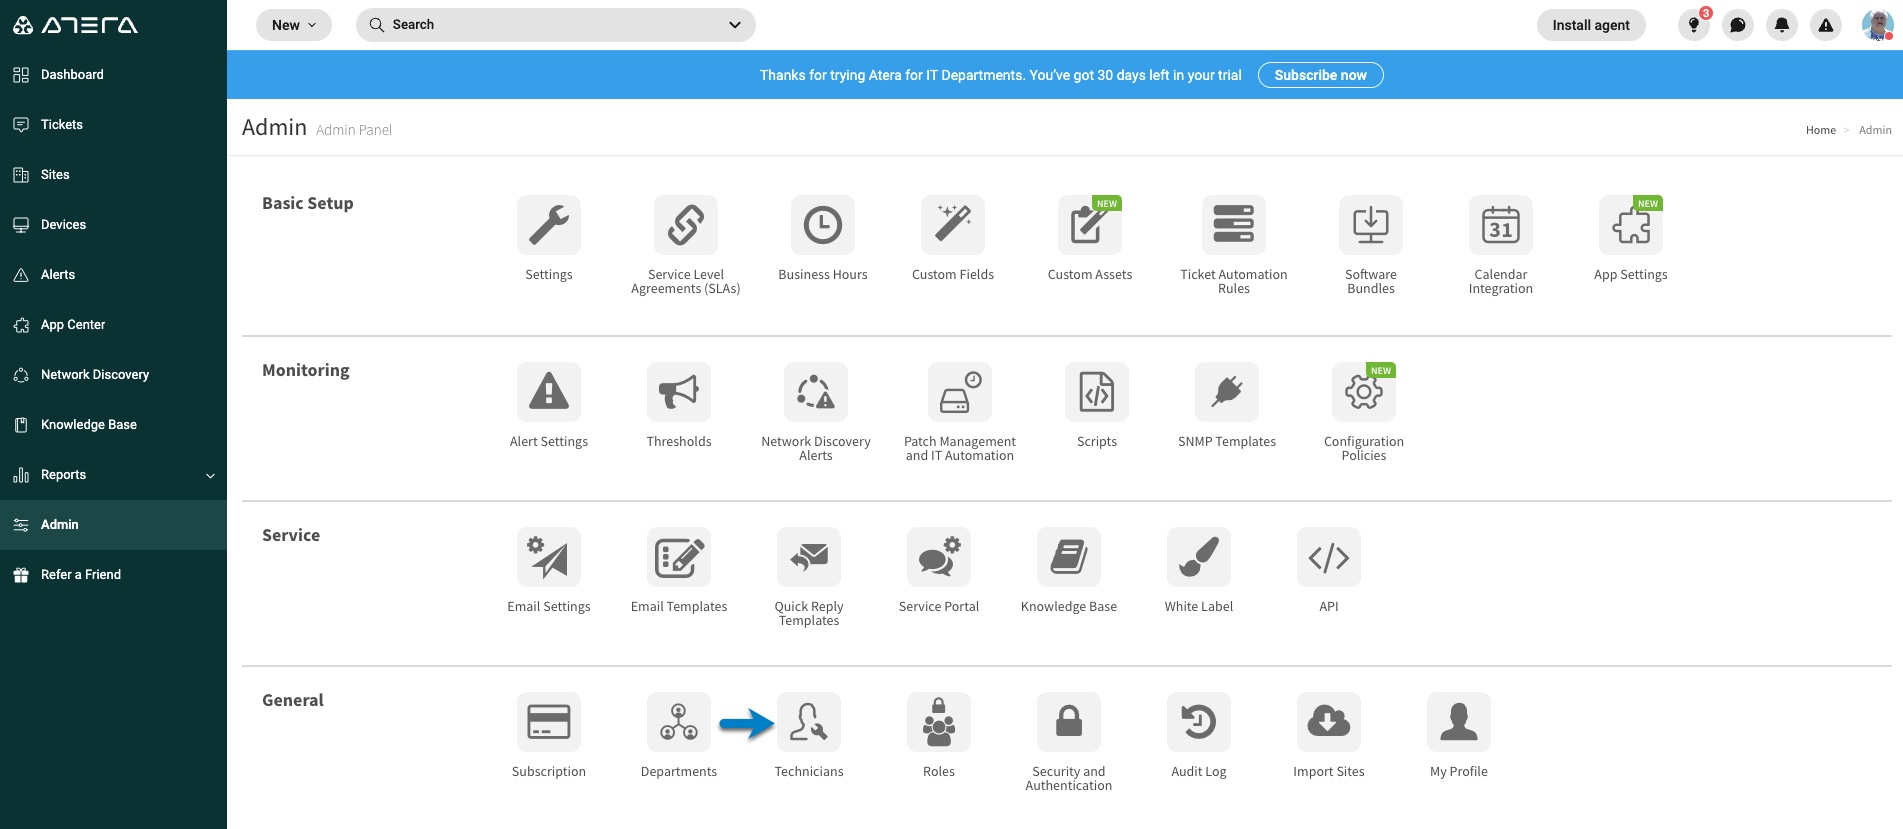This screenshot has height=829, width=1903.
Task: Open Custom Fields wand icon
Action: 953,225
